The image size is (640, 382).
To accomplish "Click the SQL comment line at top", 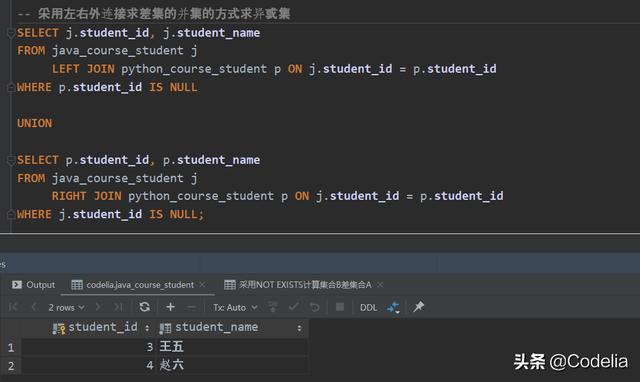I will click(x=153, y=14).
